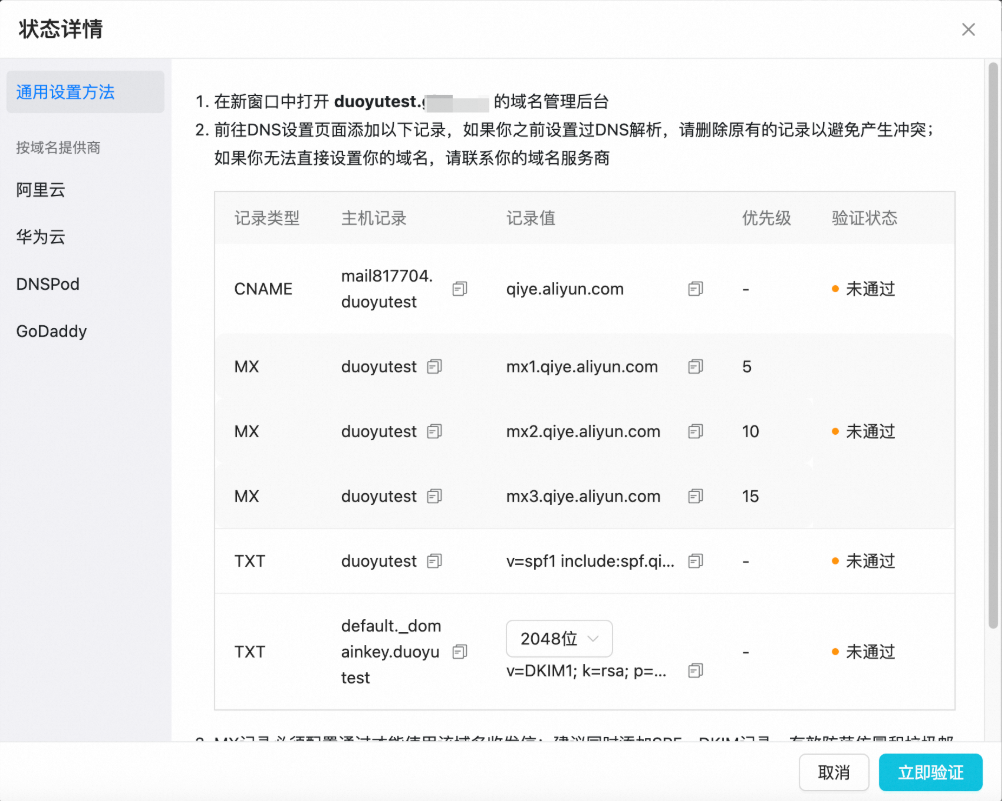1002x801 pixels.
Task: Select the 通用设置方法 tab
Action: [85, 92]
